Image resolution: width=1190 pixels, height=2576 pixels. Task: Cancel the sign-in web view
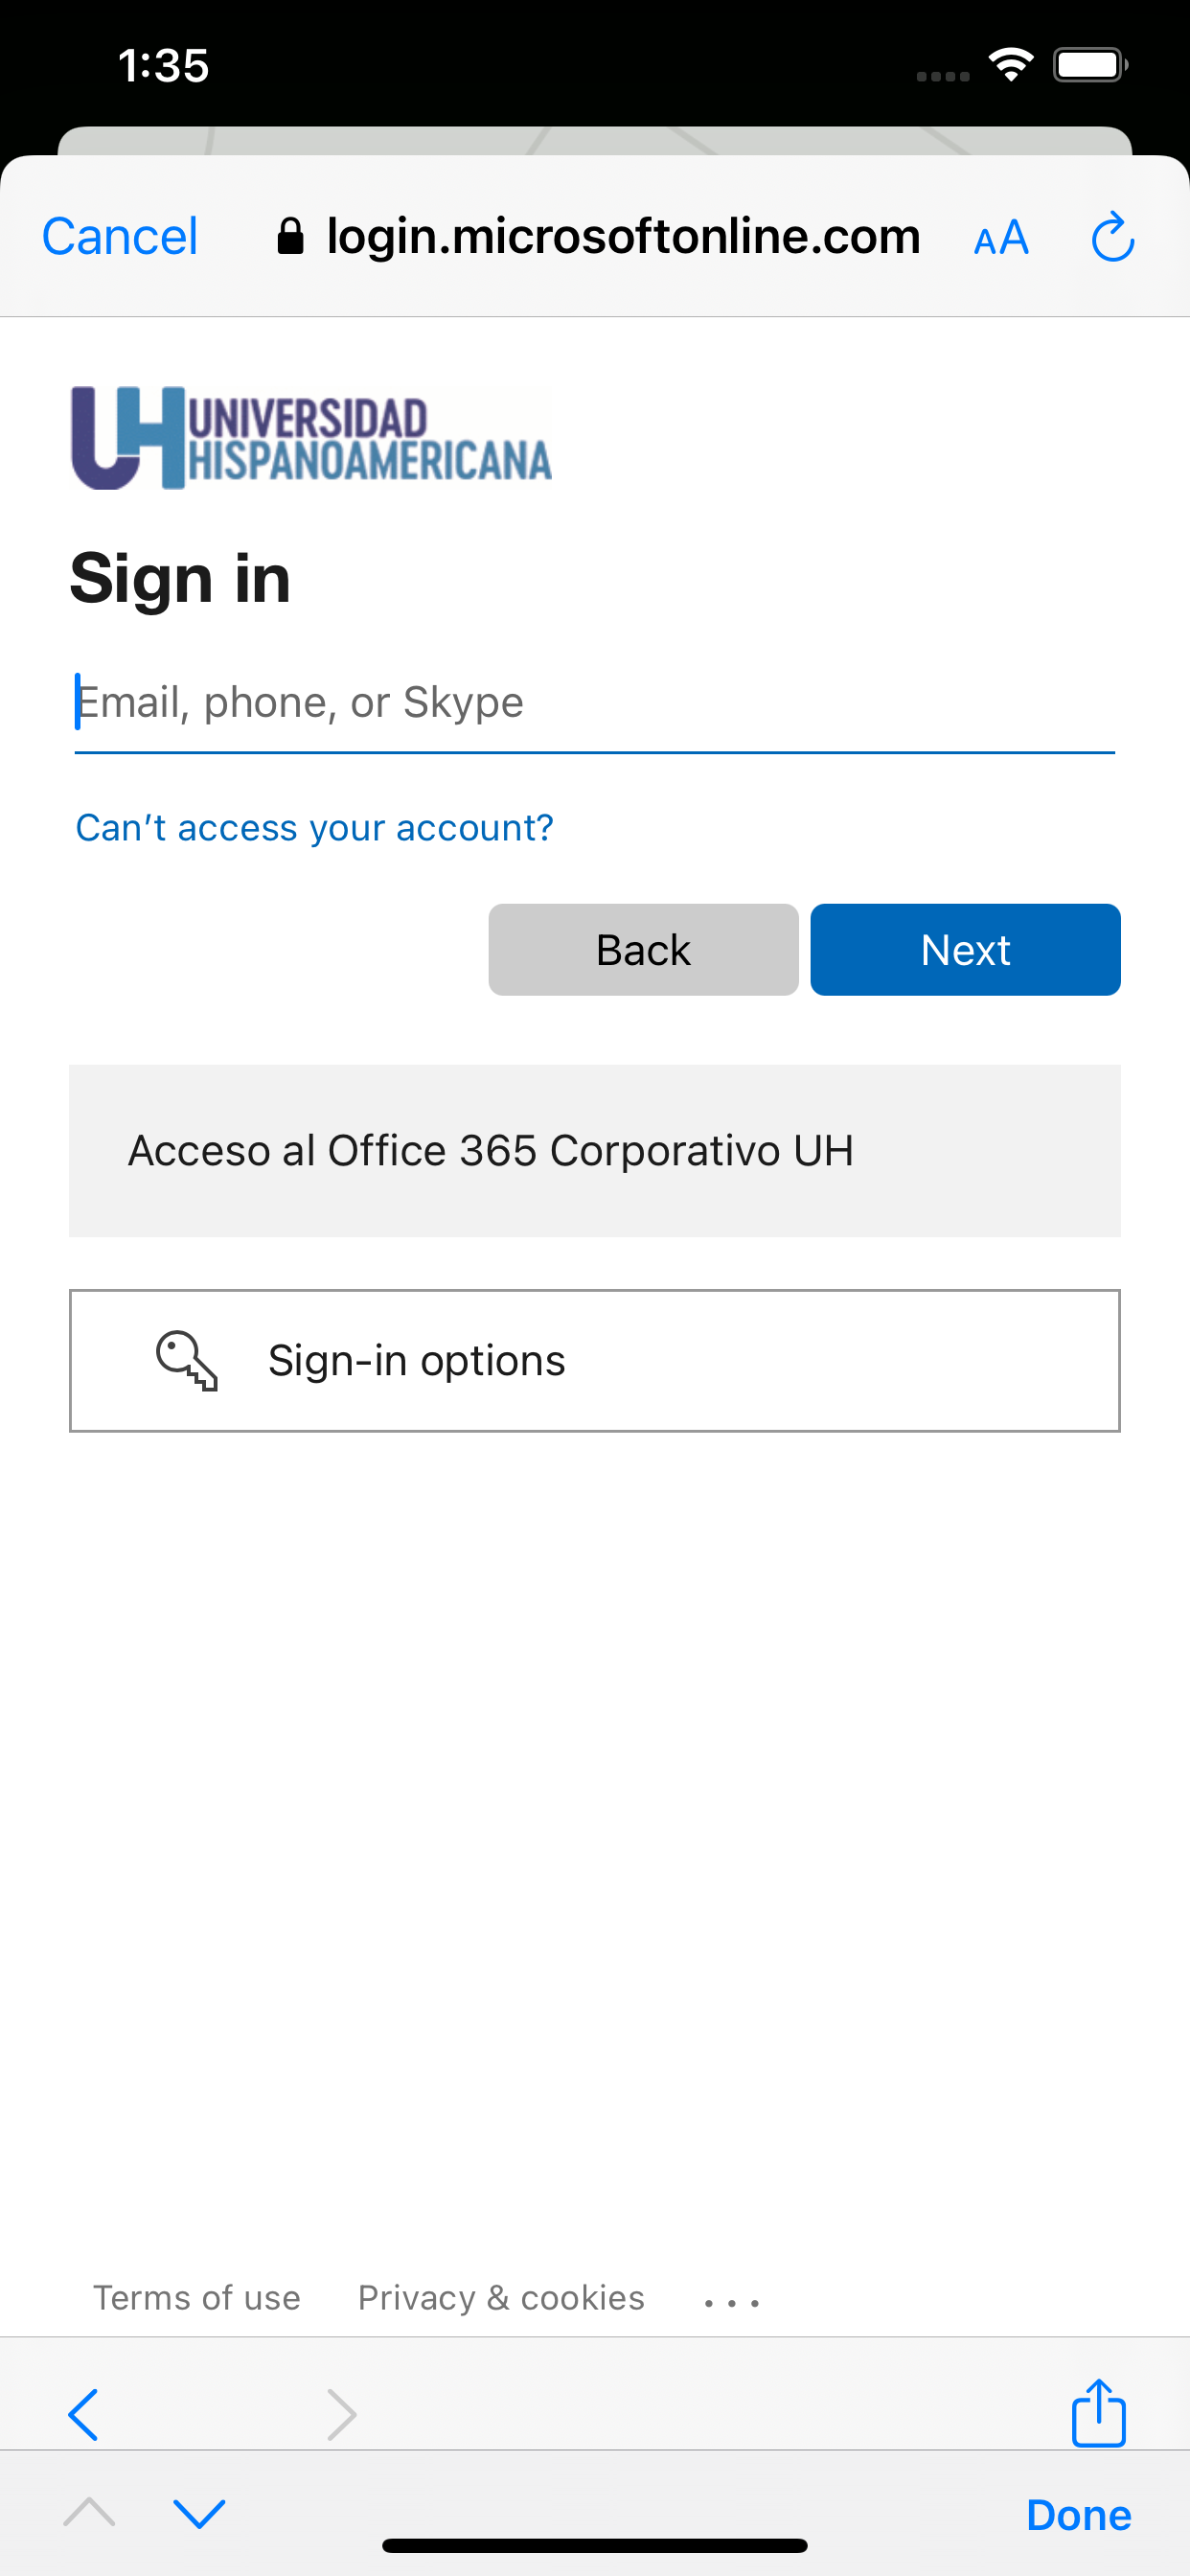[119, 237]
